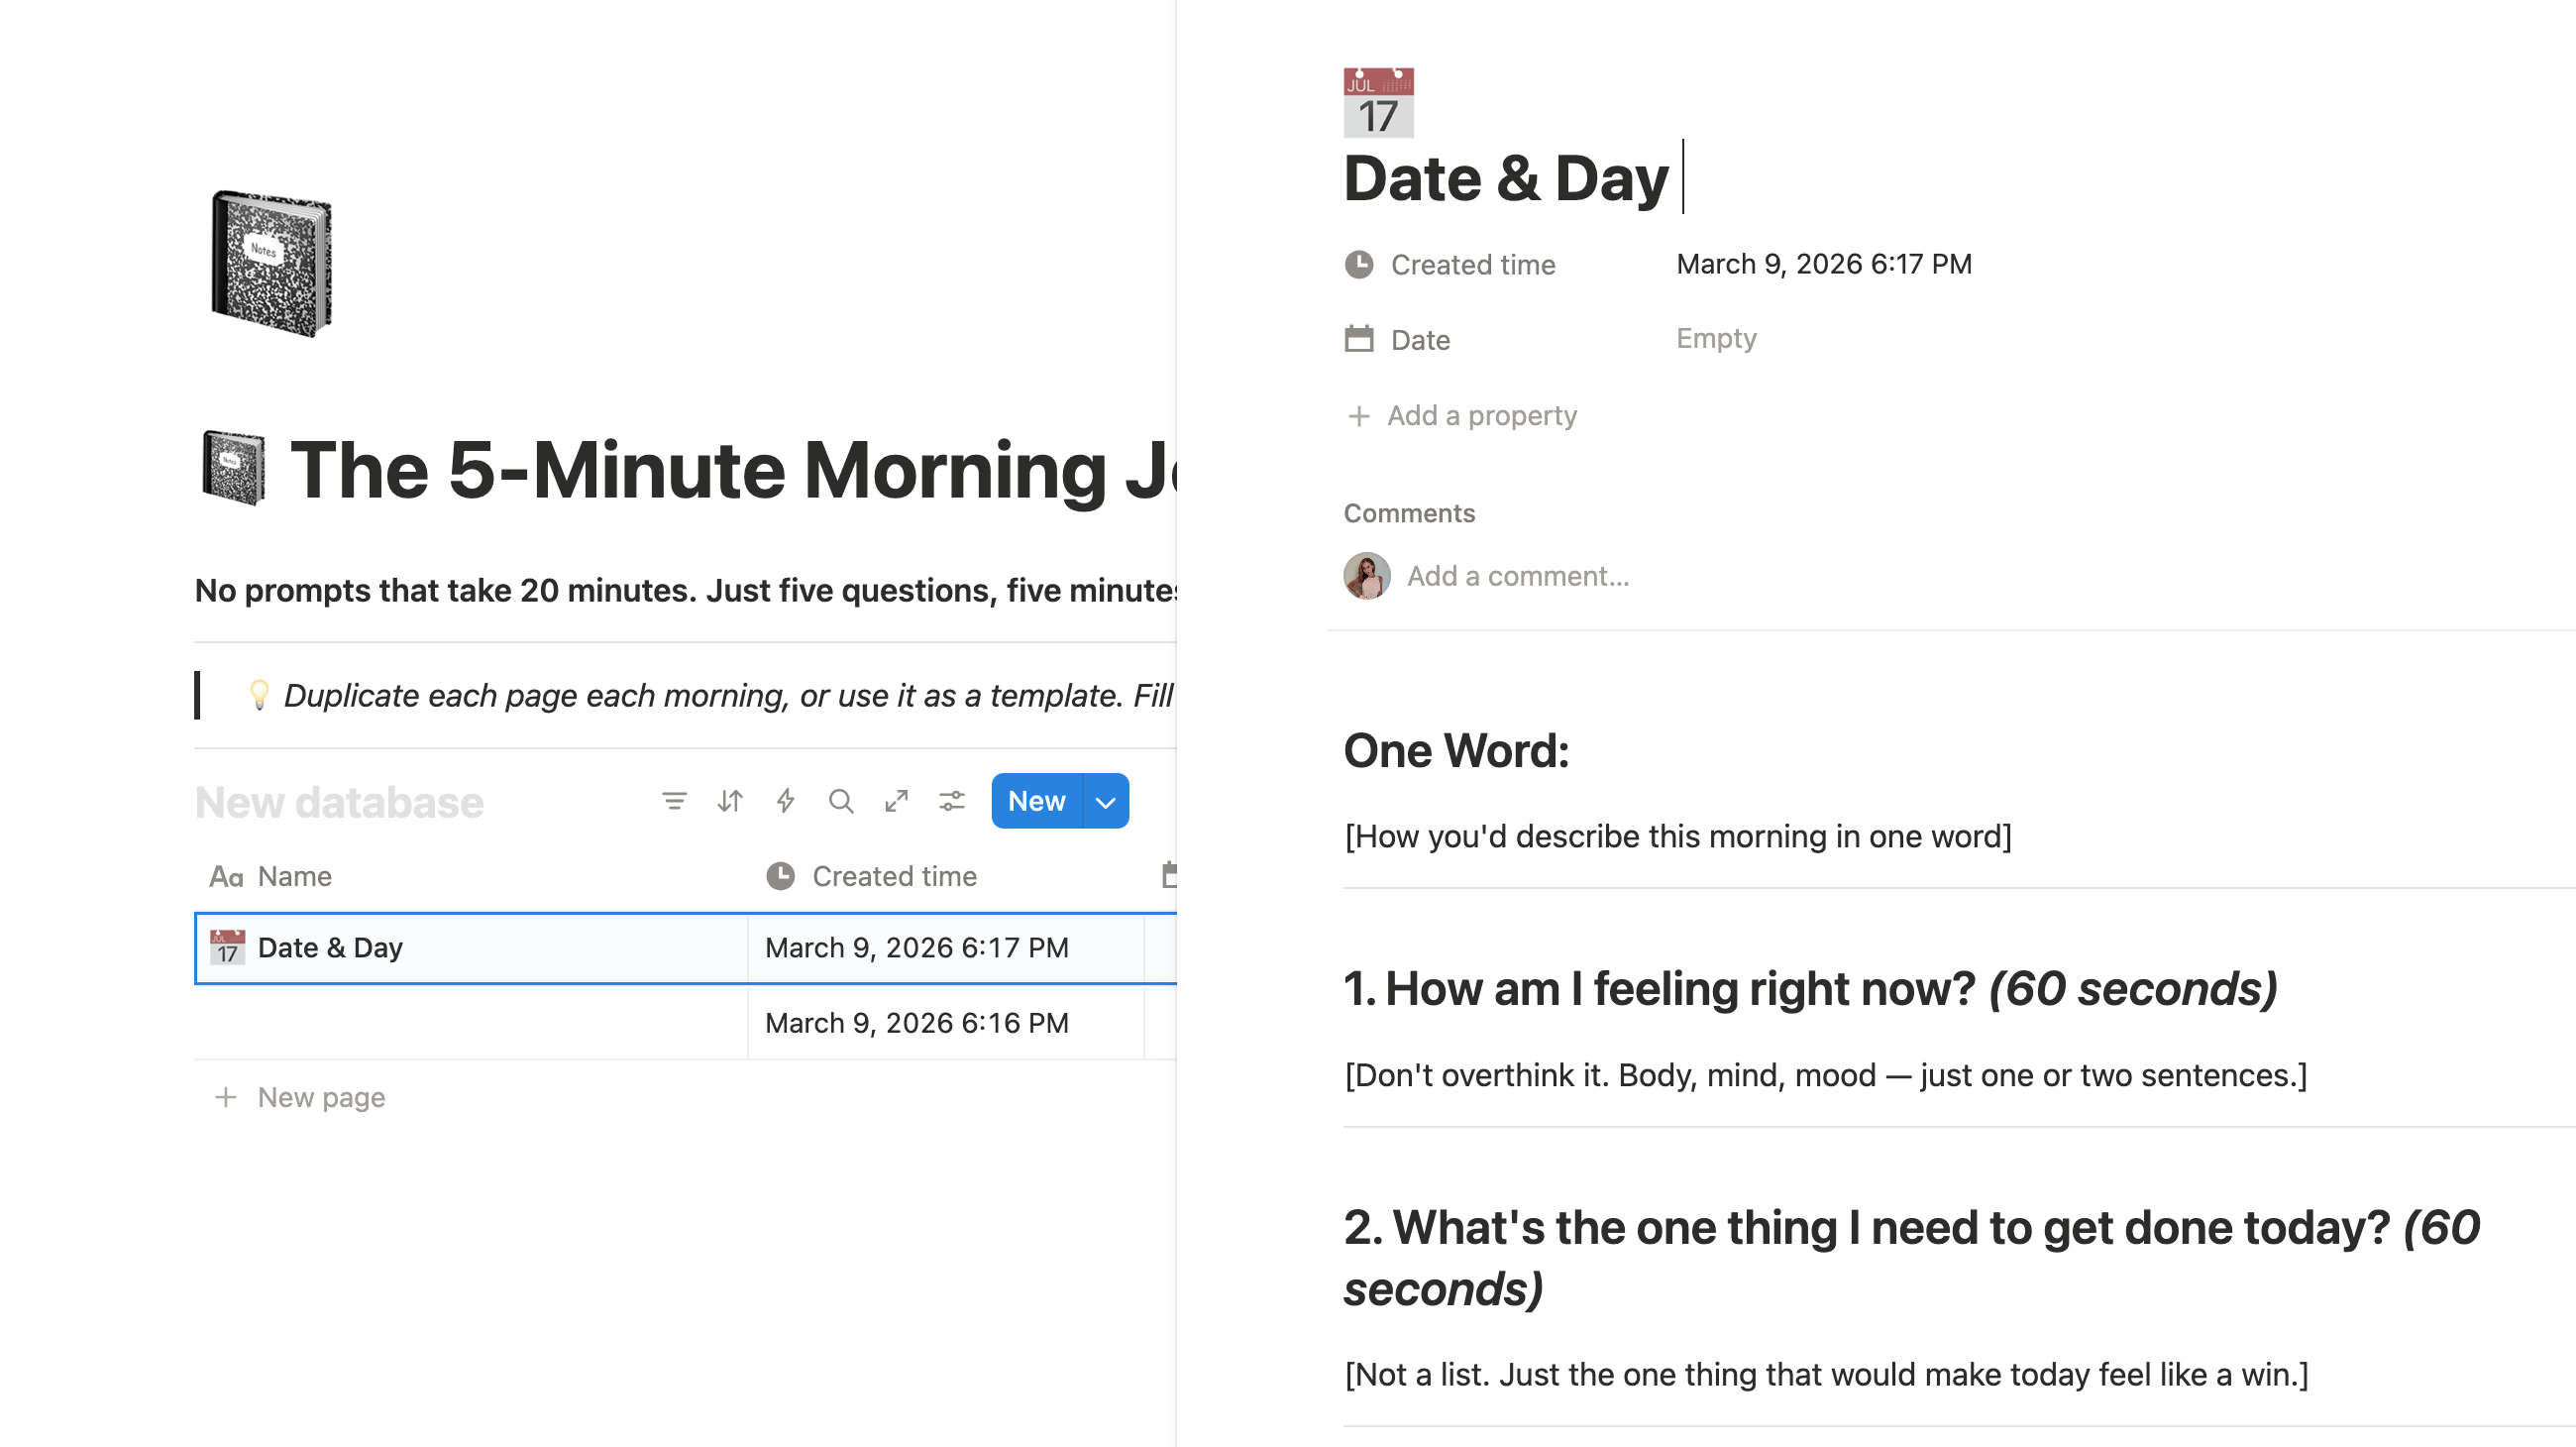
Task: Select the Date & Day table row
Action: 330,947
